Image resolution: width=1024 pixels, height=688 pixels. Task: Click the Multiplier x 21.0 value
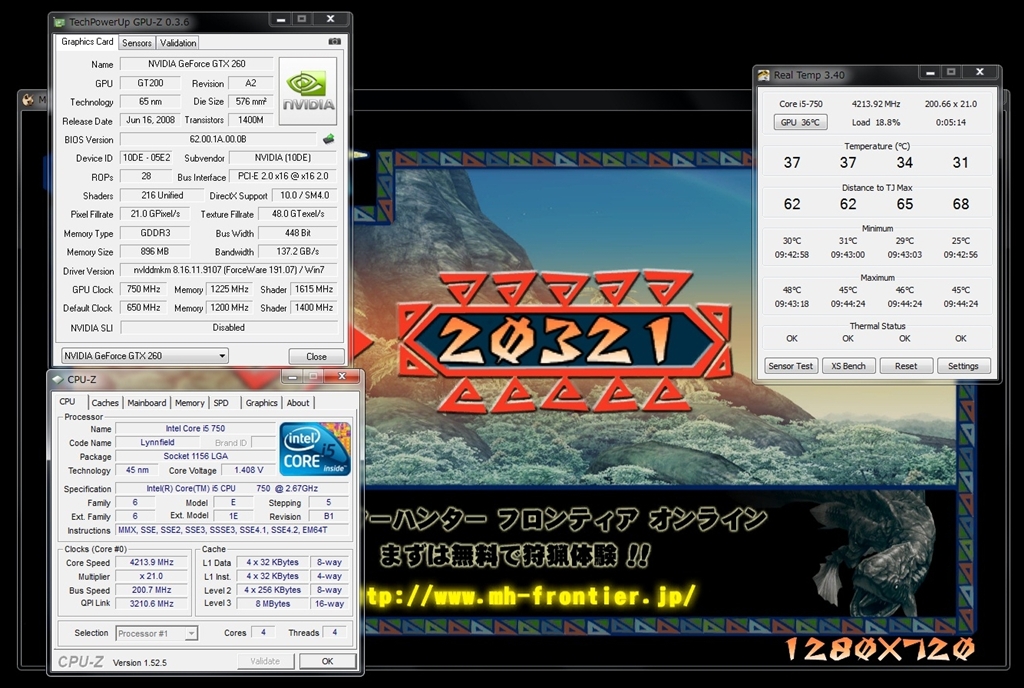click(152, 576)
